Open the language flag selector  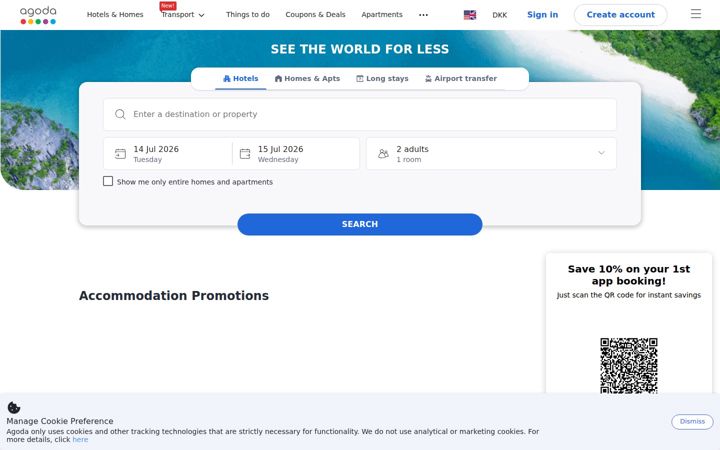tap(470, 15)
